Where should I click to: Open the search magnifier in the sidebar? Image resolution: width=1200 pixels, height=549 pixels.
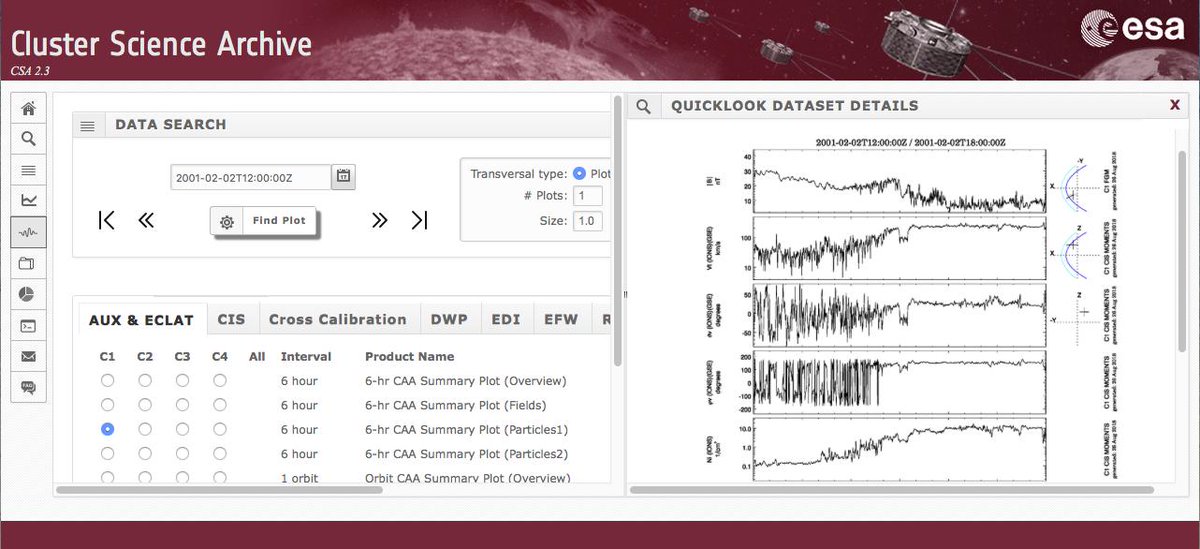pos(28,139)
